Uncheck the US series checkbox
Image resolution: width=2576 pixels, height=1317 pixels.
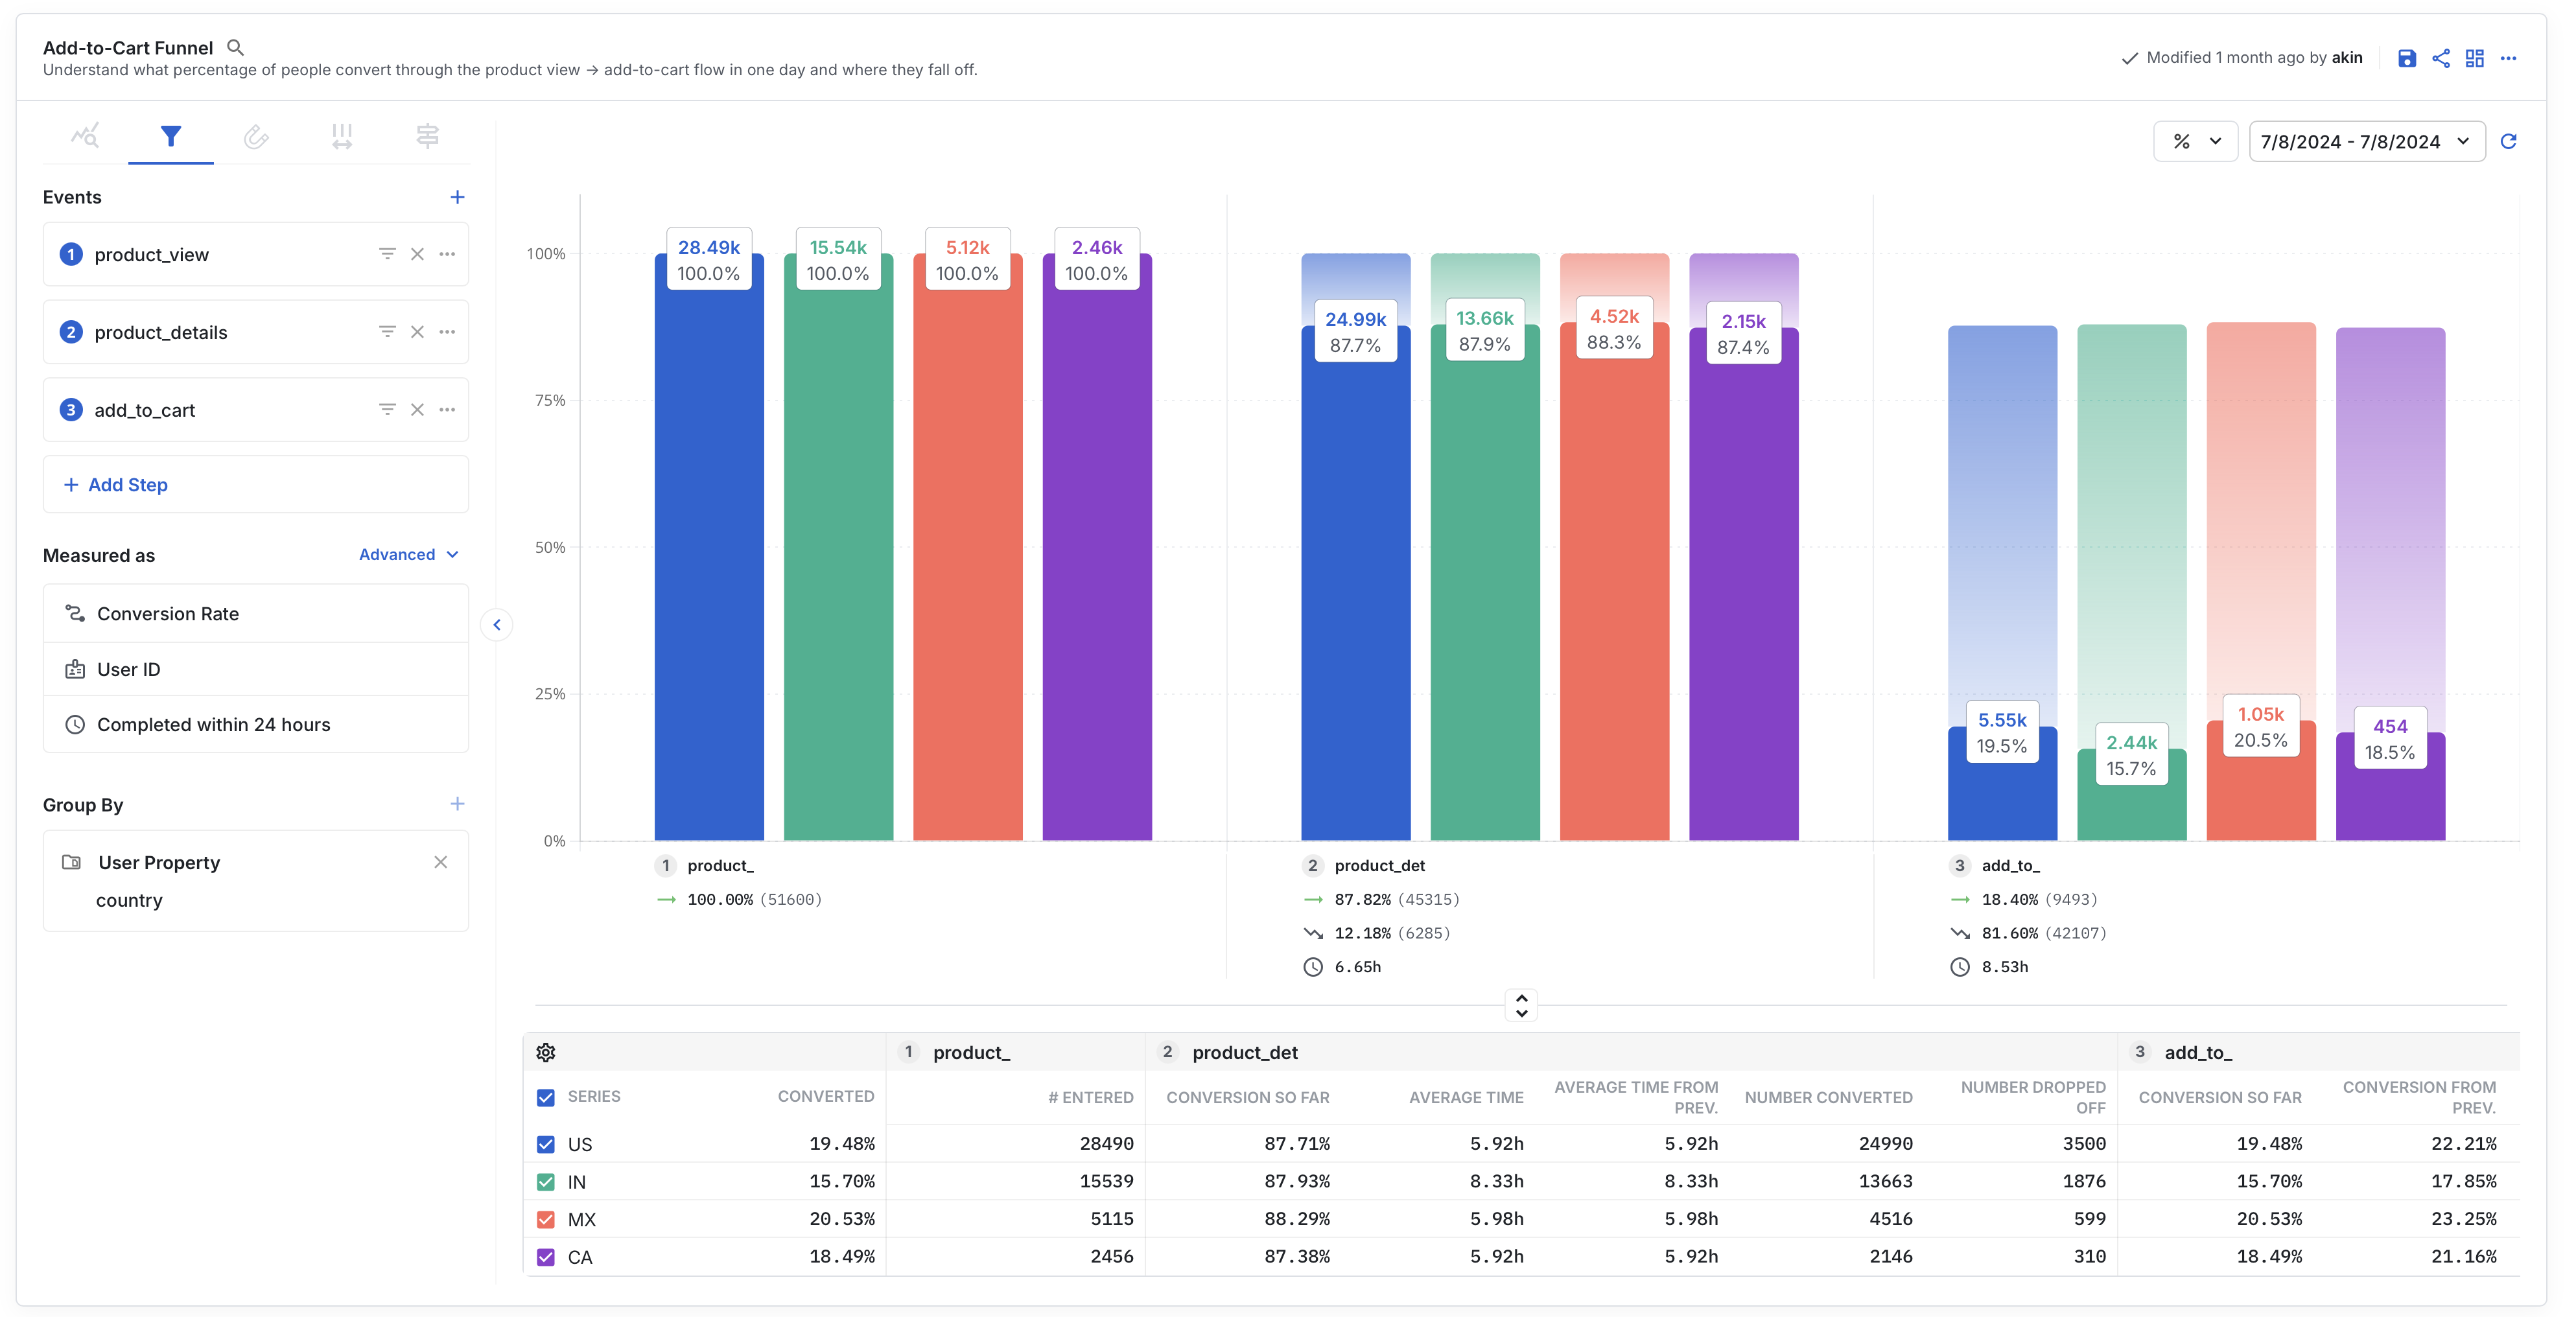546,1144
